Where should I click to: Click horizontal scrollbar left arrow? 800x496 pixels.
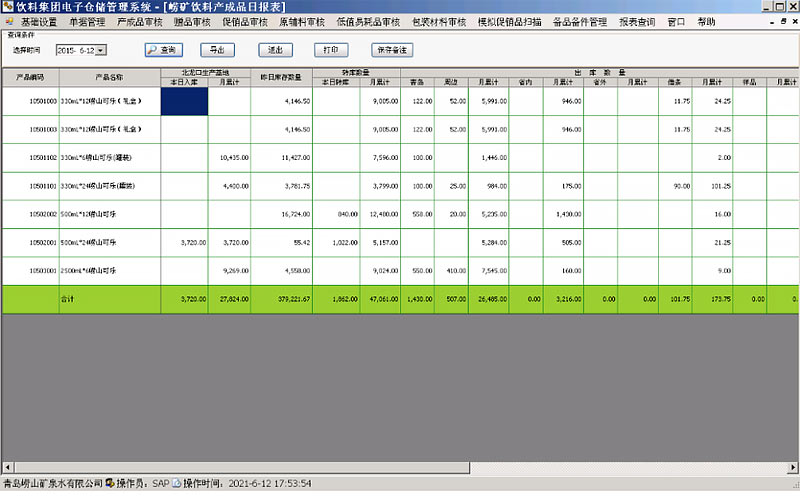[x=6, y=467]
